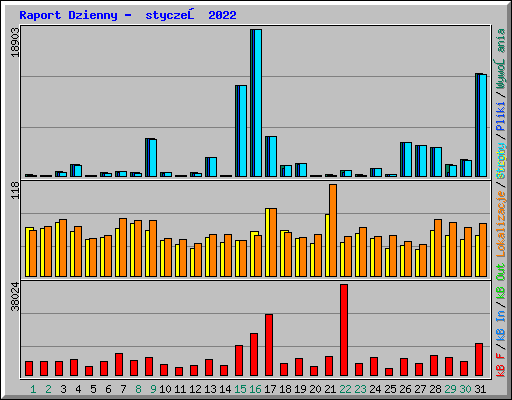Click the Lokalizacje legend label
The height and width of the screenshot is (400, 512).
pos(501,224)
